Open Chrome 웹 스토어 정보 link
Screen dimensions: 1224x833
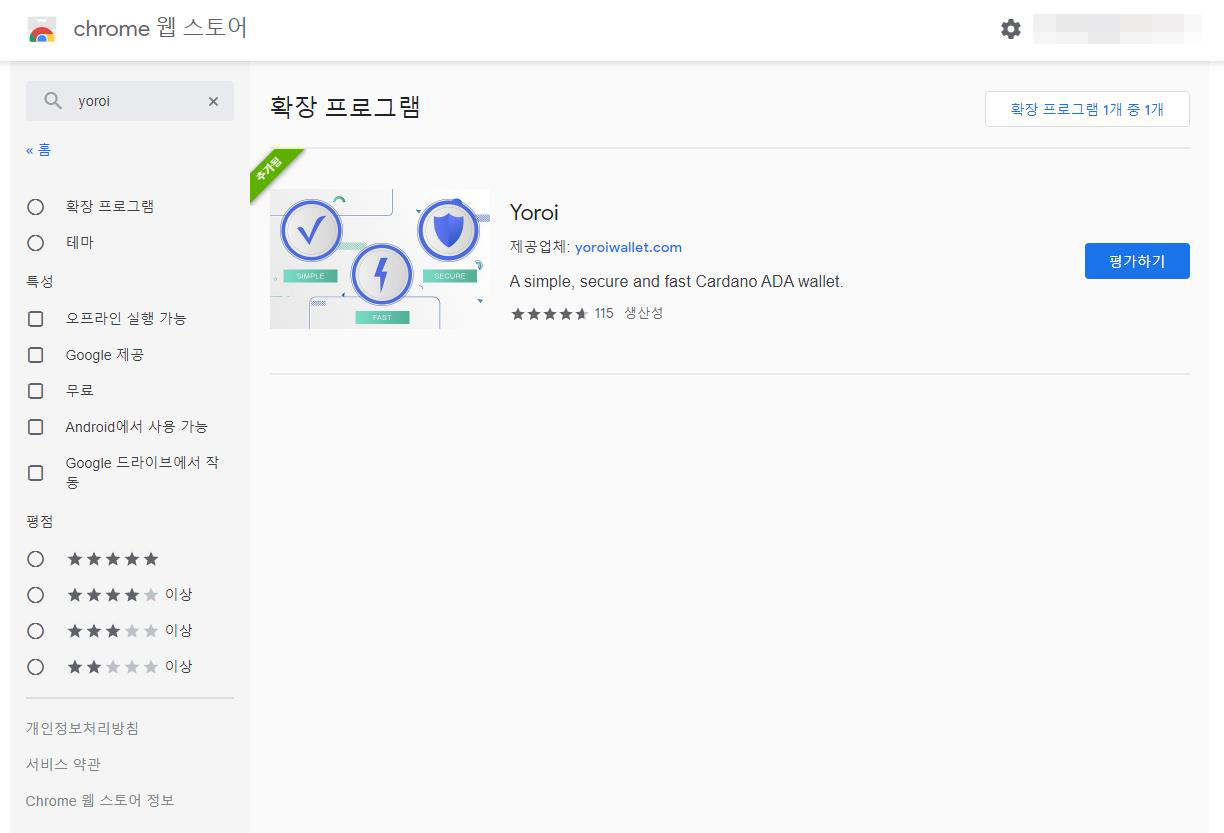click(100, 800)
